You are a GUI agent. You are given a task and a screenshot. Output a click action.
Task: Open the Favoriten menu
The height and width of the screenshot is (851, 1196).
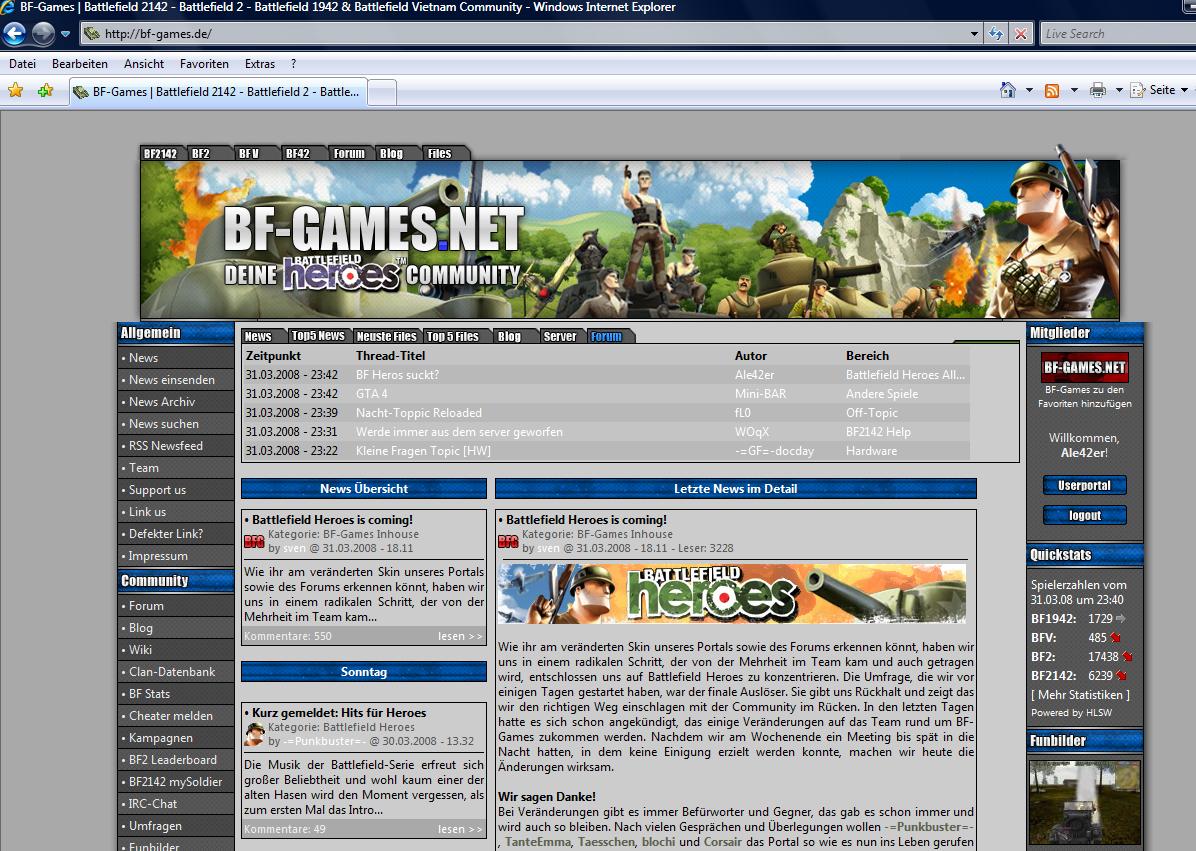pos(204,64)
